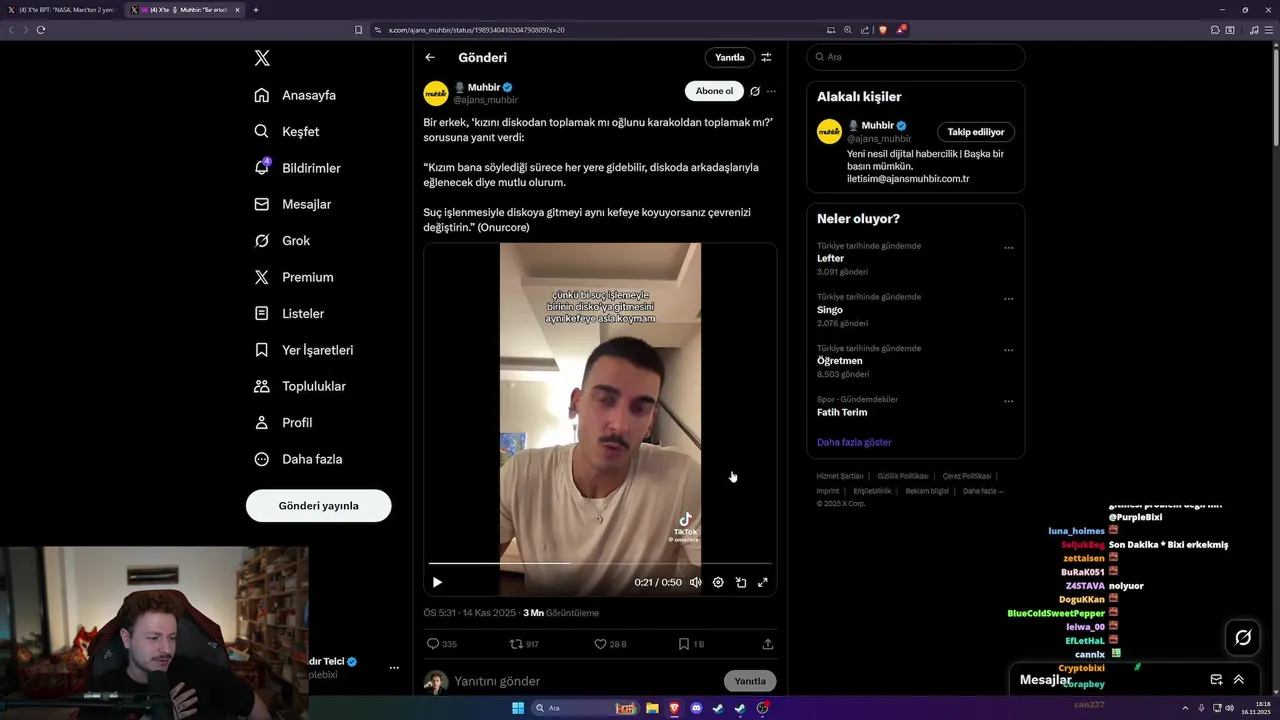Open Topluluklar communities
The height and width of the screenshot is (720, 1280).
click(300, 386)
